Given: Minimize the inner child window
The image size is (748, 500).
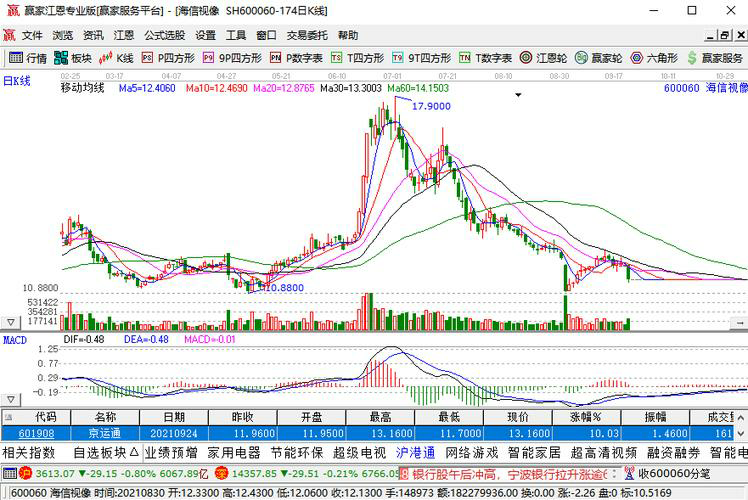Looking at the screenshot, I should (x=711, y=35).
